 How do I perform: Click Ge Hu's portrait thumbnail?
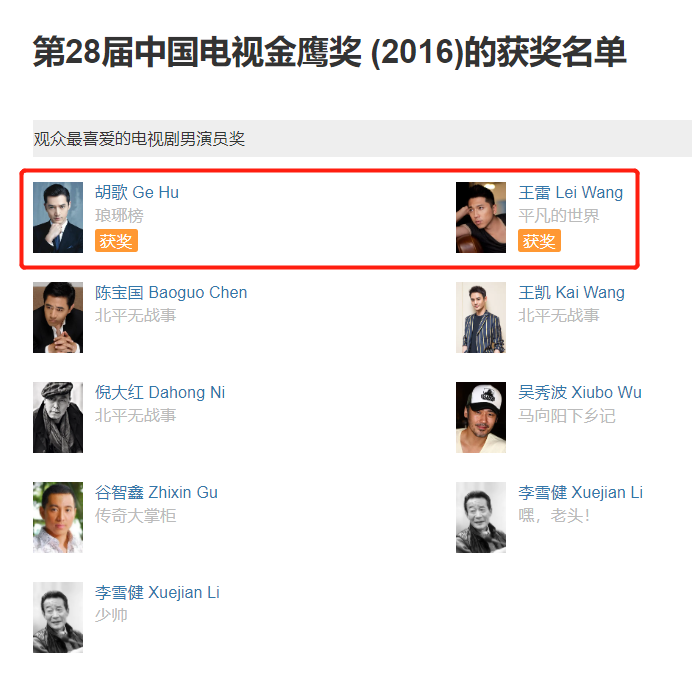[58, 217]
